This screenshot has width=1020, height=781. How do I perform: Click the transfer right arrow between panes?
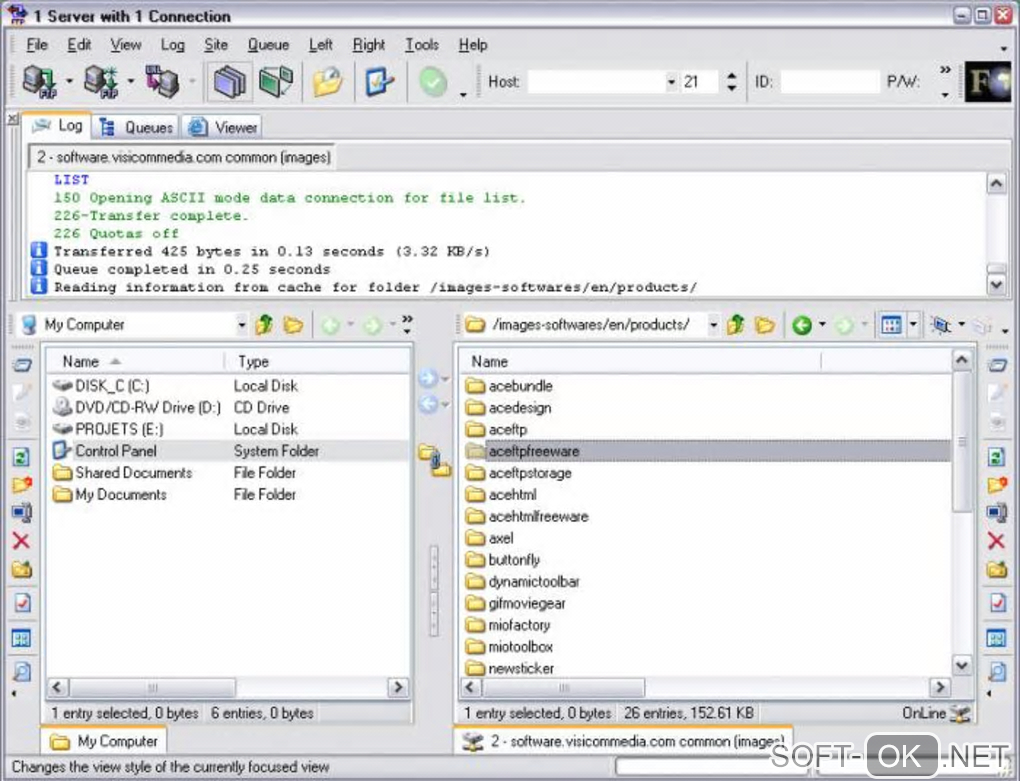pos(428,378)
